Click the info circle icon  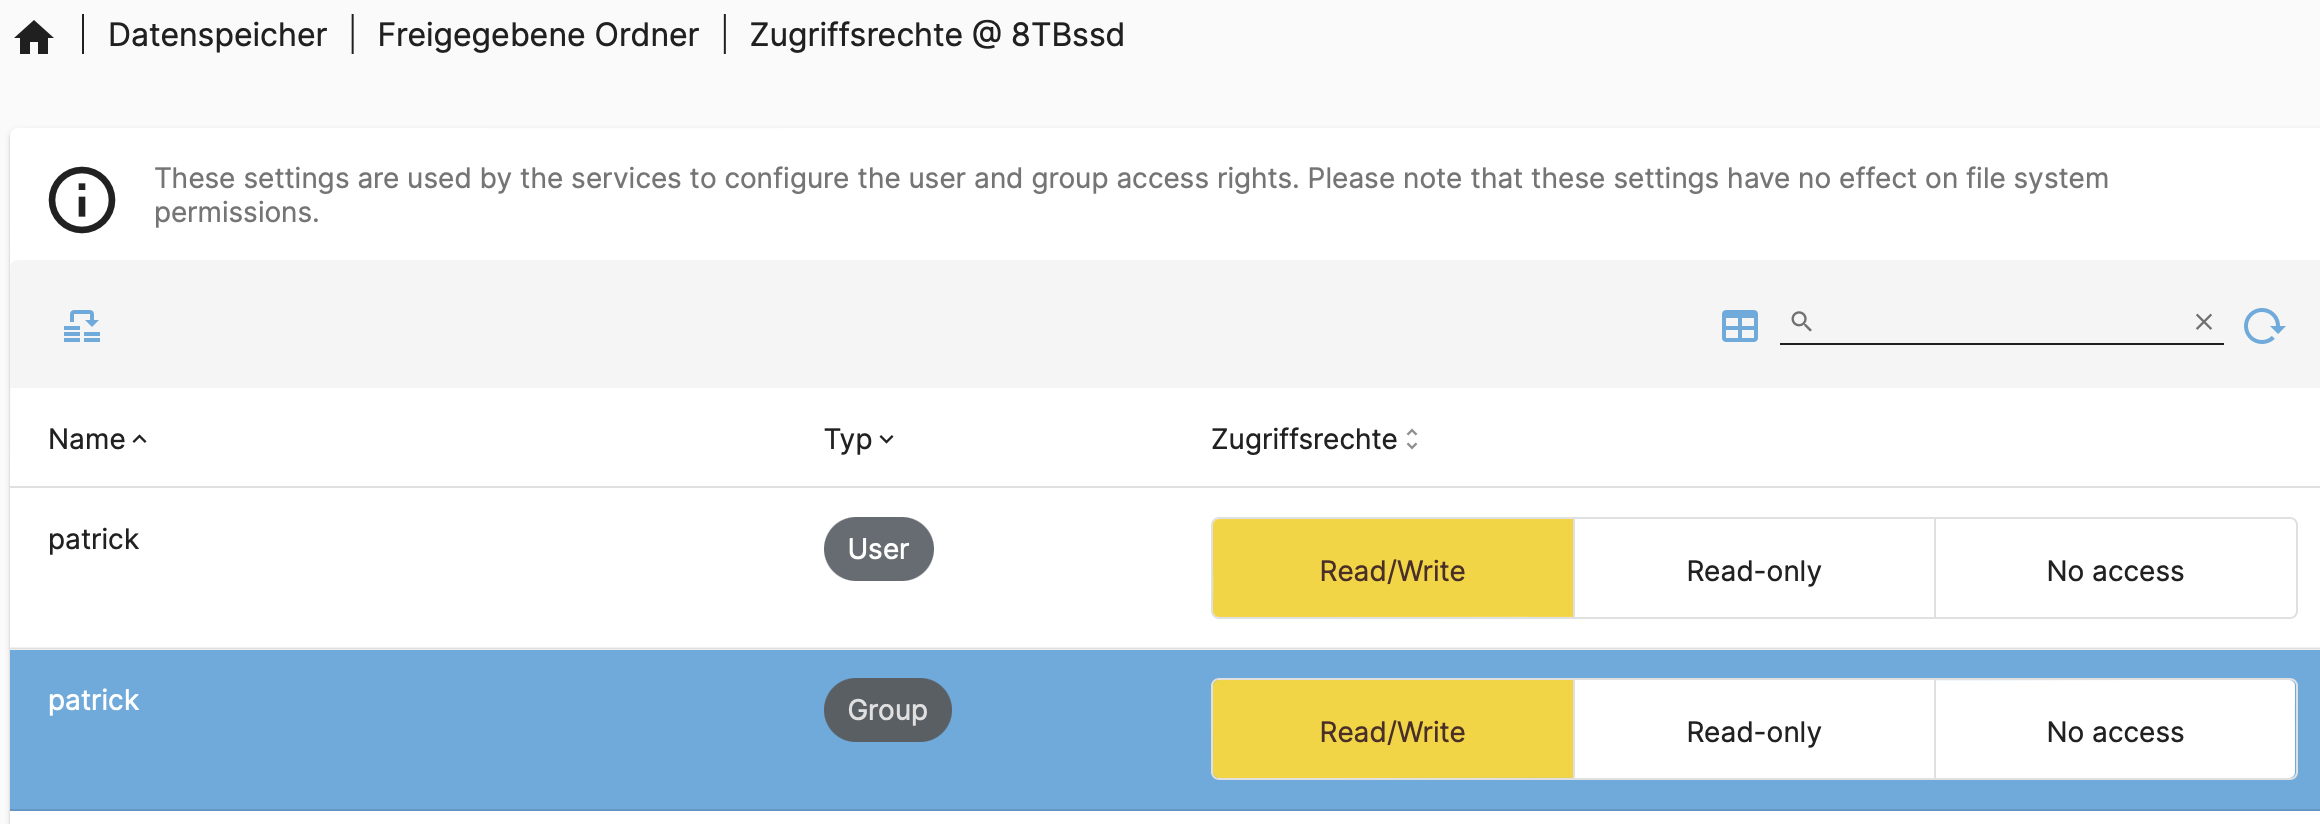[x=82, y=199]
